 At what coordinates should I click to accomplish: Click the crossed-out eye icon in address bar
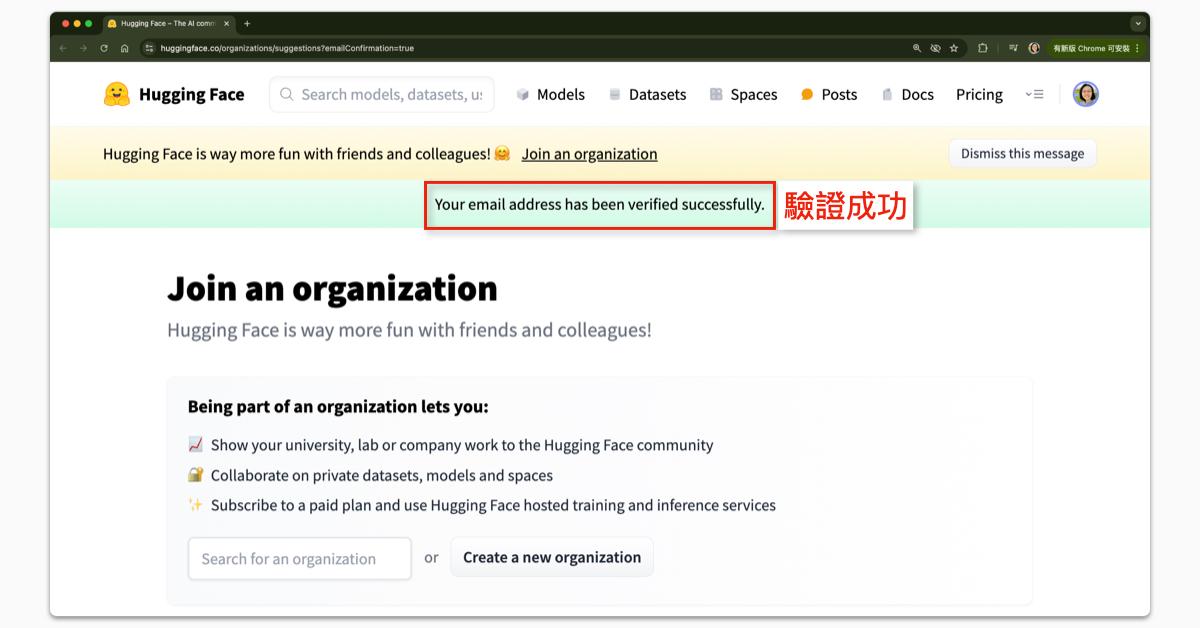(x=935, y=48)
